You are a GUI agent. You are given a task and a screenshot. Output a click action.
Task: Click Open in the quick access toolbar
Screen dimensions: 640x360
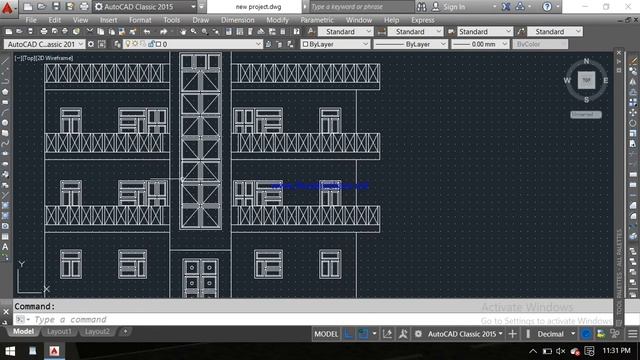[42, 7]
